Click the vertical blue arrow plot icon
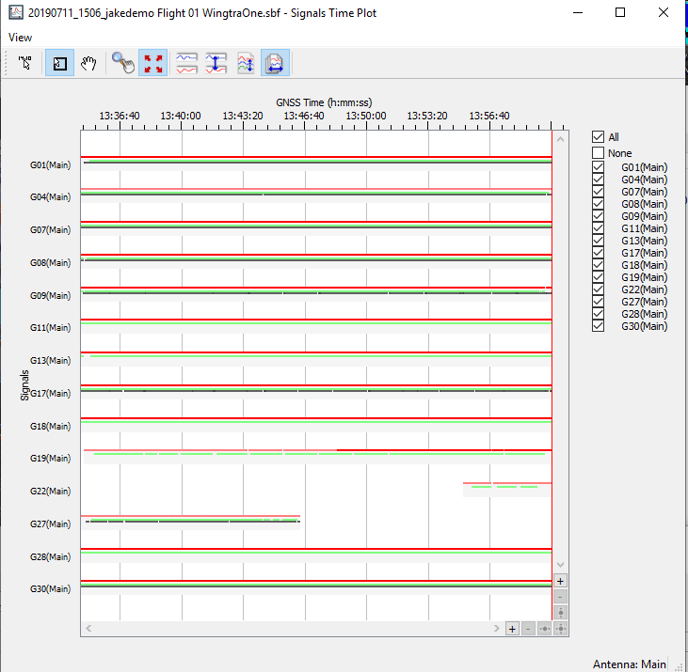Viewport: 688px width, 672px height. [216, 64]
